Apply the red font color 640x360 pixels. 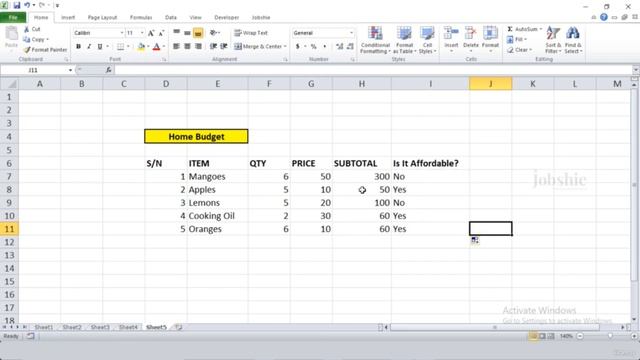[156, 47]
